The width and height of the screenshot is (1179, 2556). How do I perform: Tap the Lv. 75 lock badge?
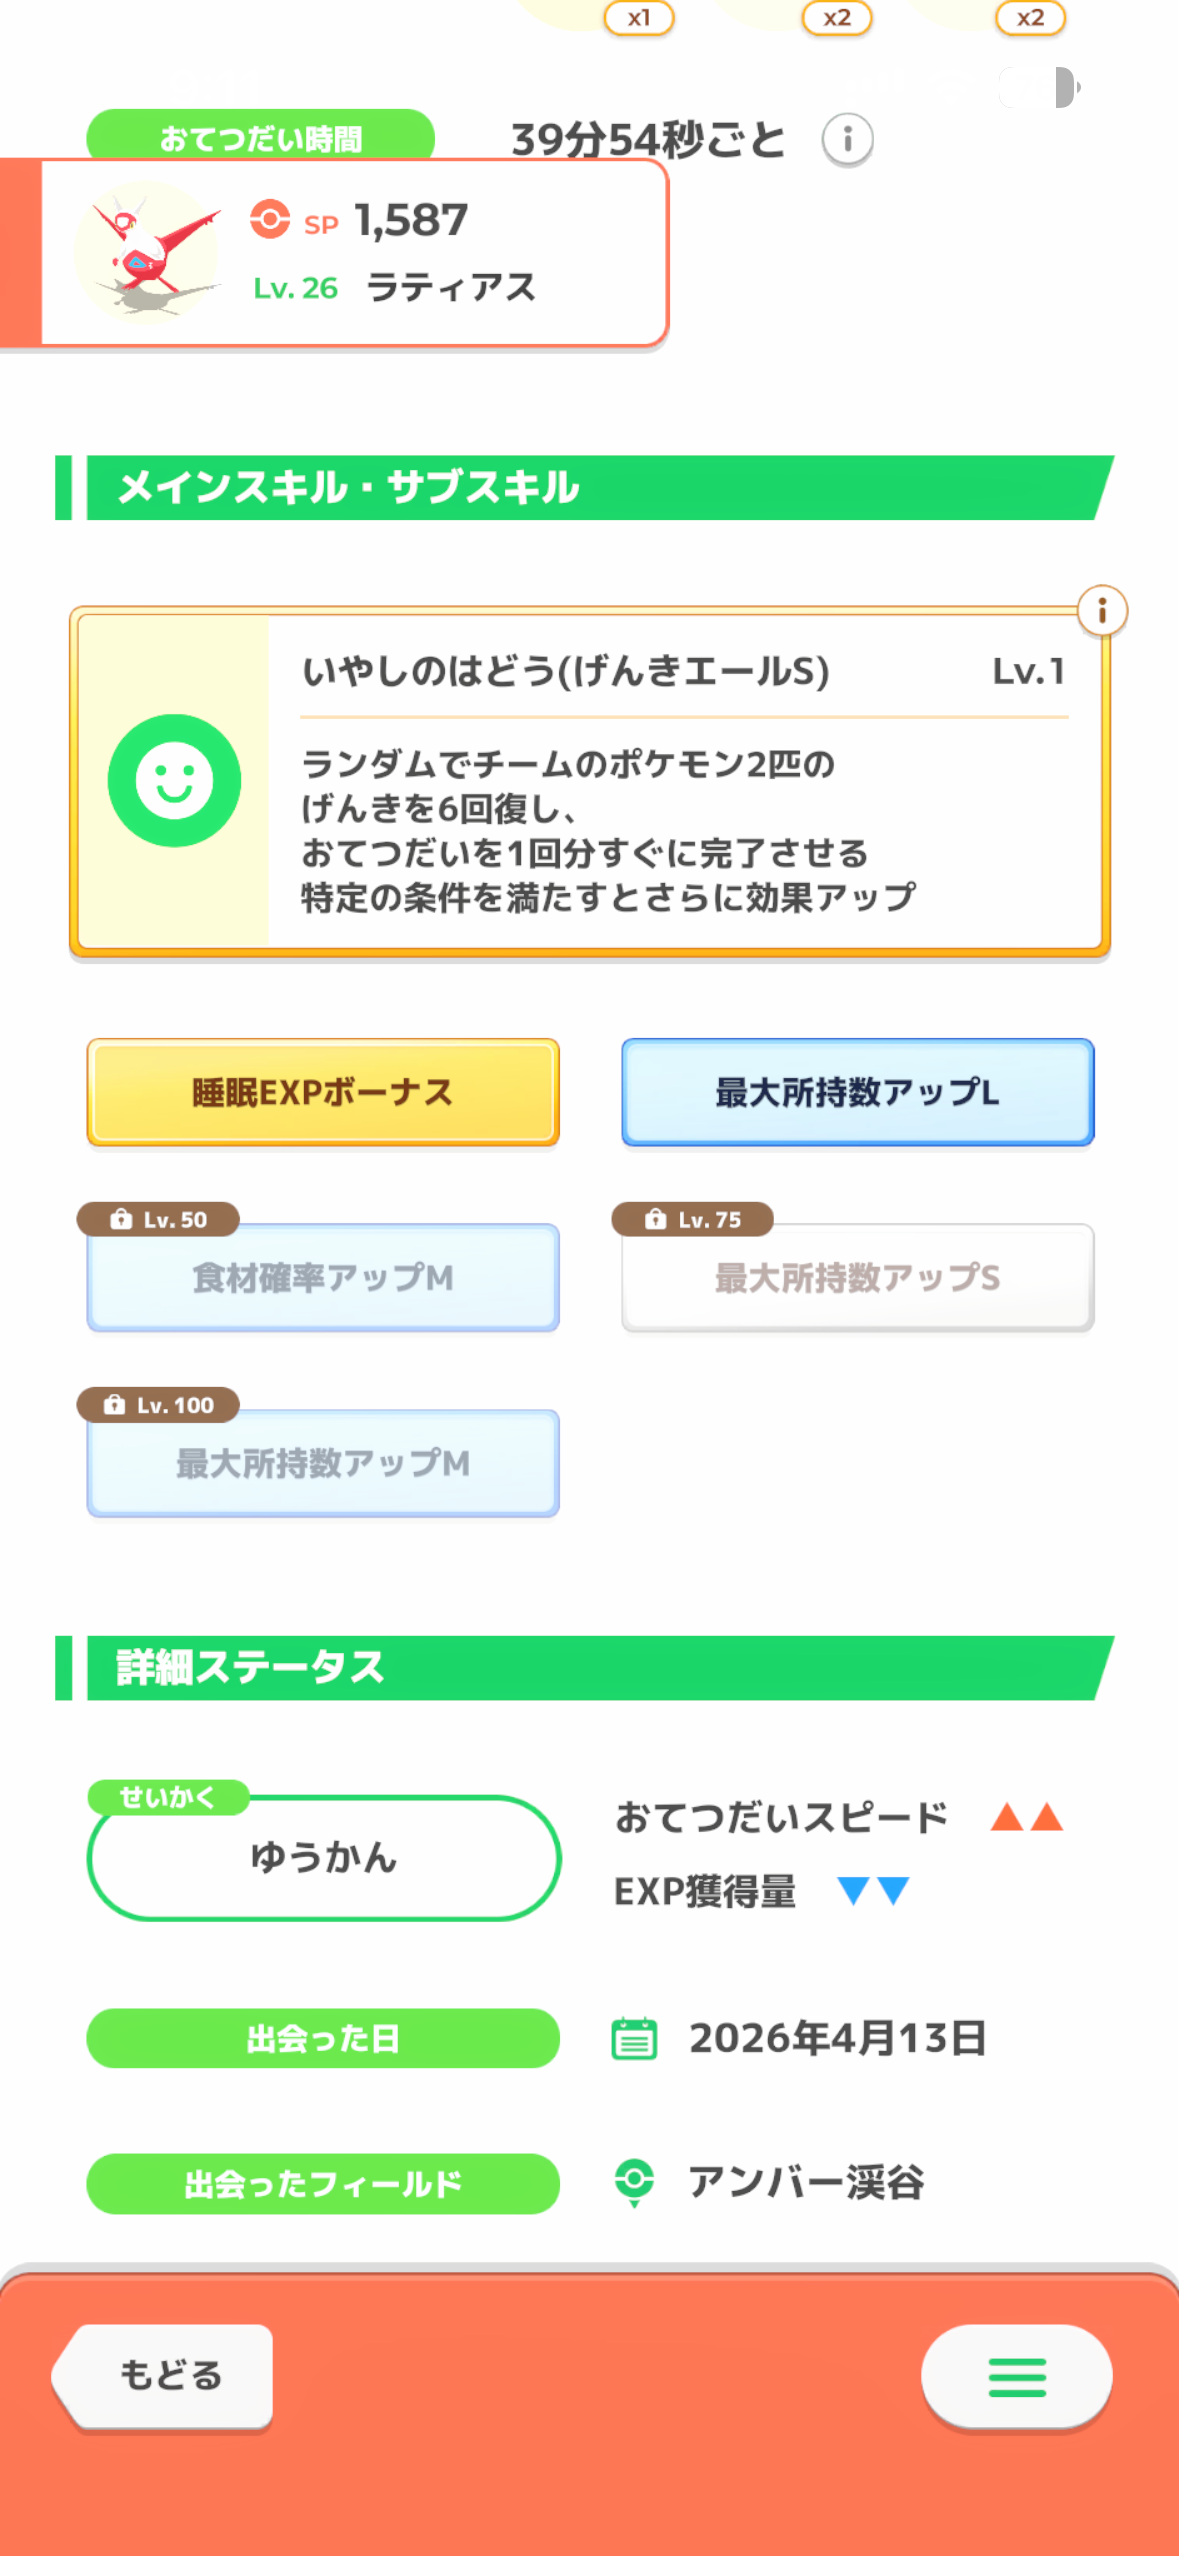coord(692,1219)
